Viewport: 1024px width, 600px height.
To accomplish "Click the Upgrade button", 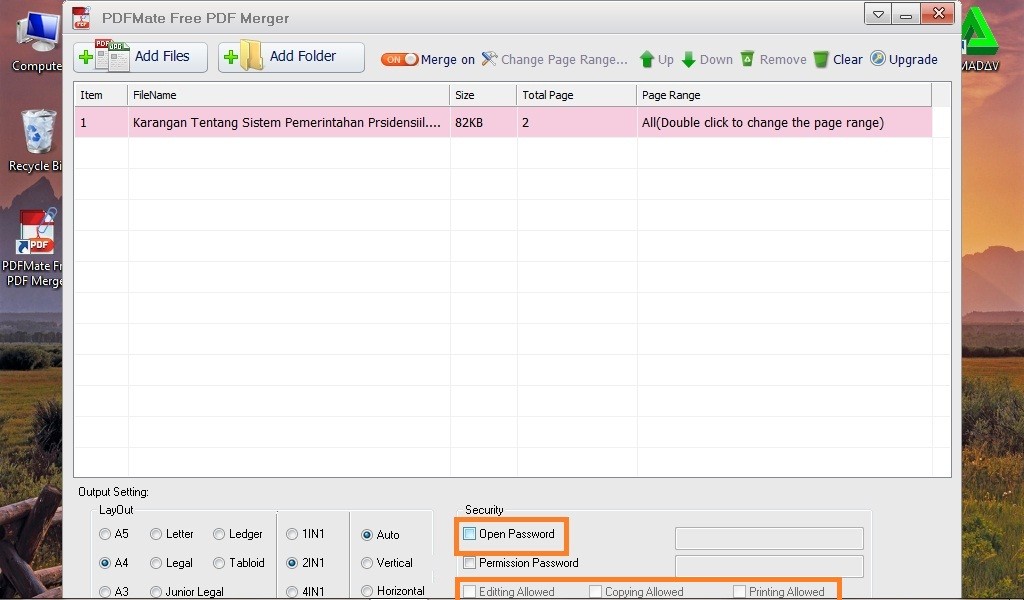I will click(904, 59).
